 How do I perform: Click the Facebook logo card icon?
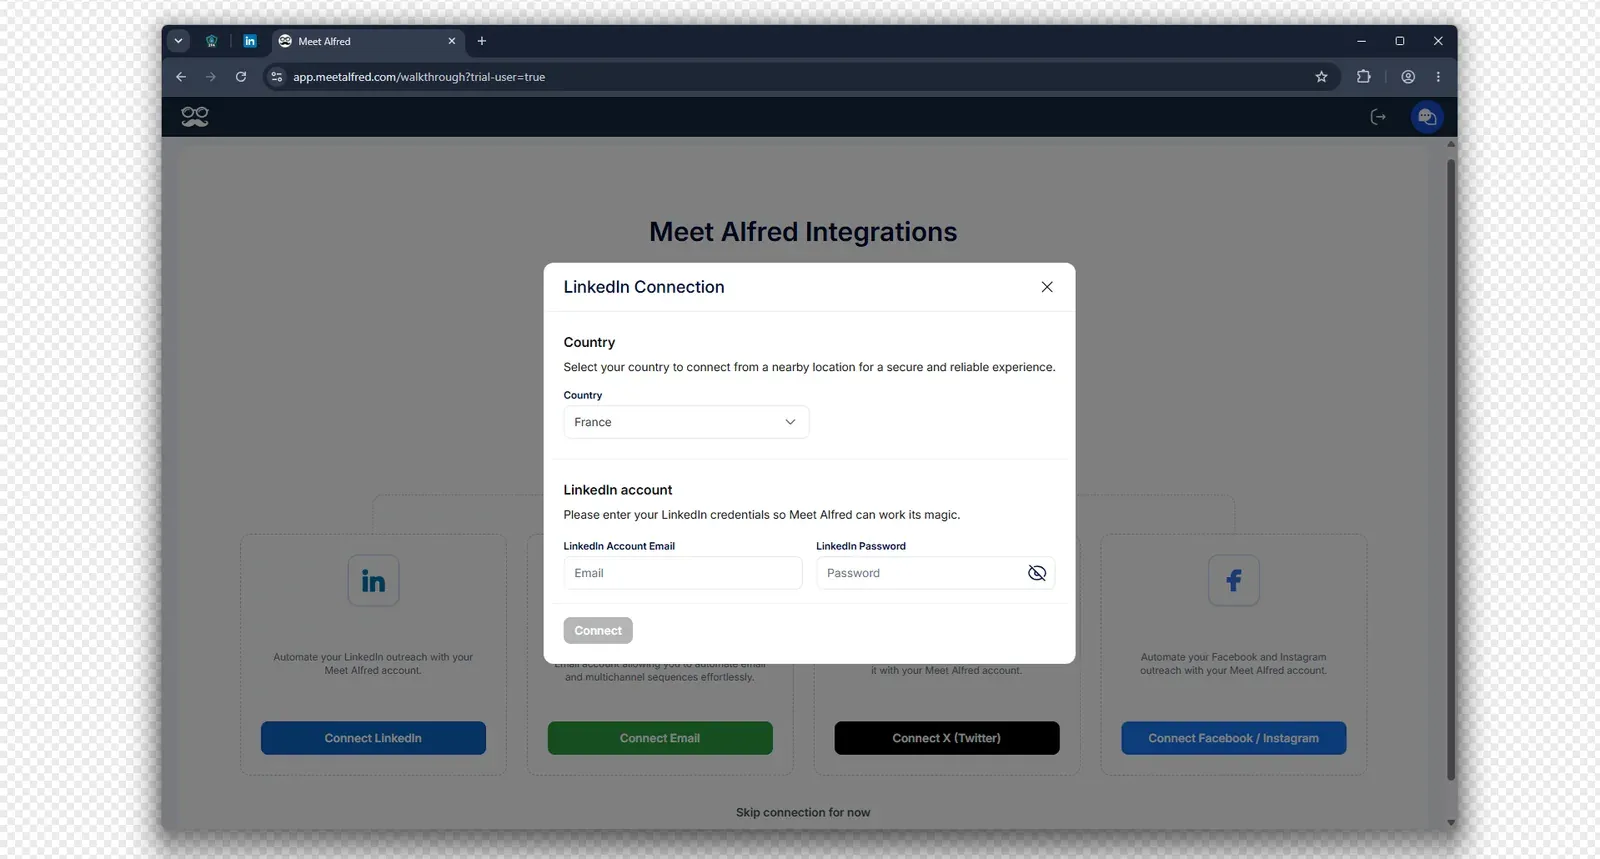tap(1234, 581)
